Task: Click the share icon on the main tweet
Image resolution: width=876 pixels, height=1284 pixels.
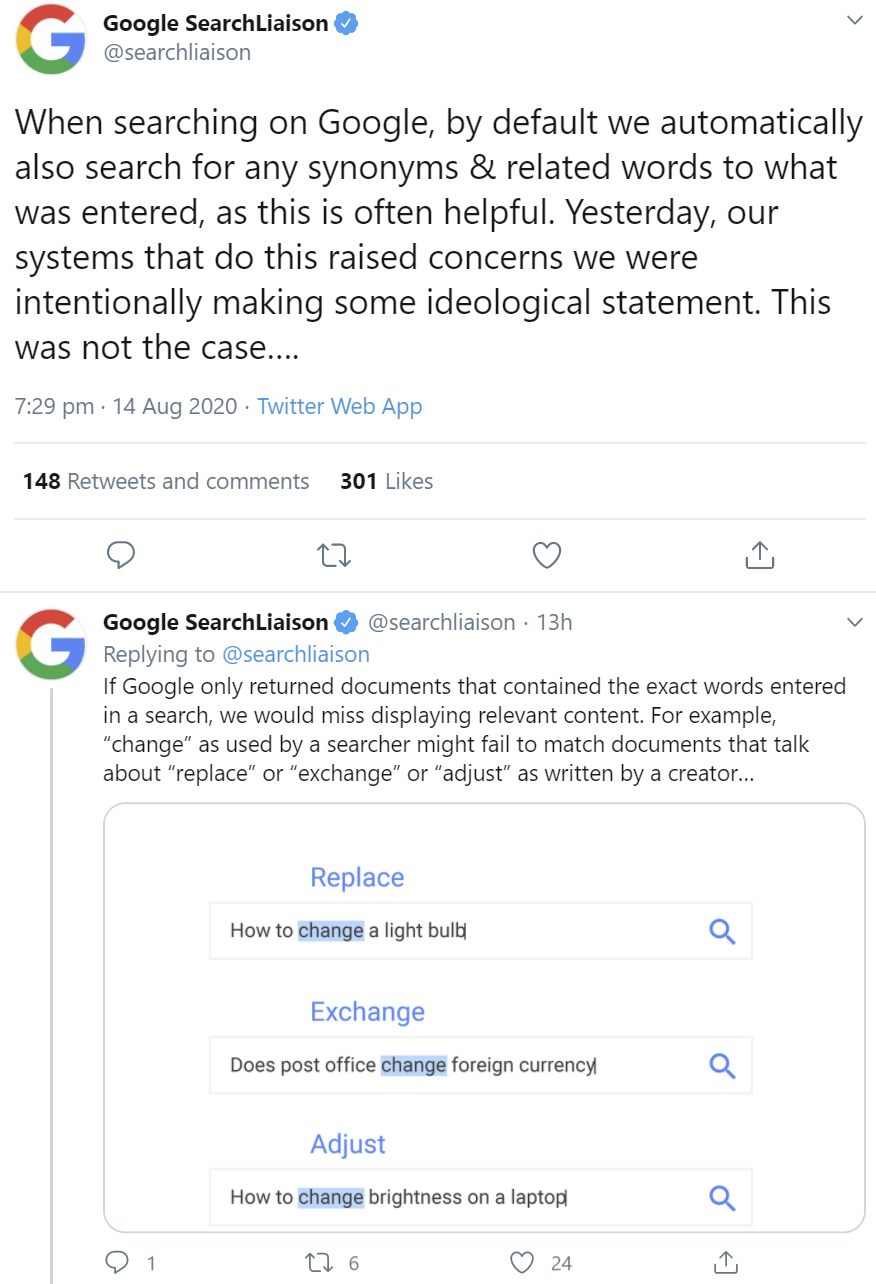Action: [x=759, y=554]
